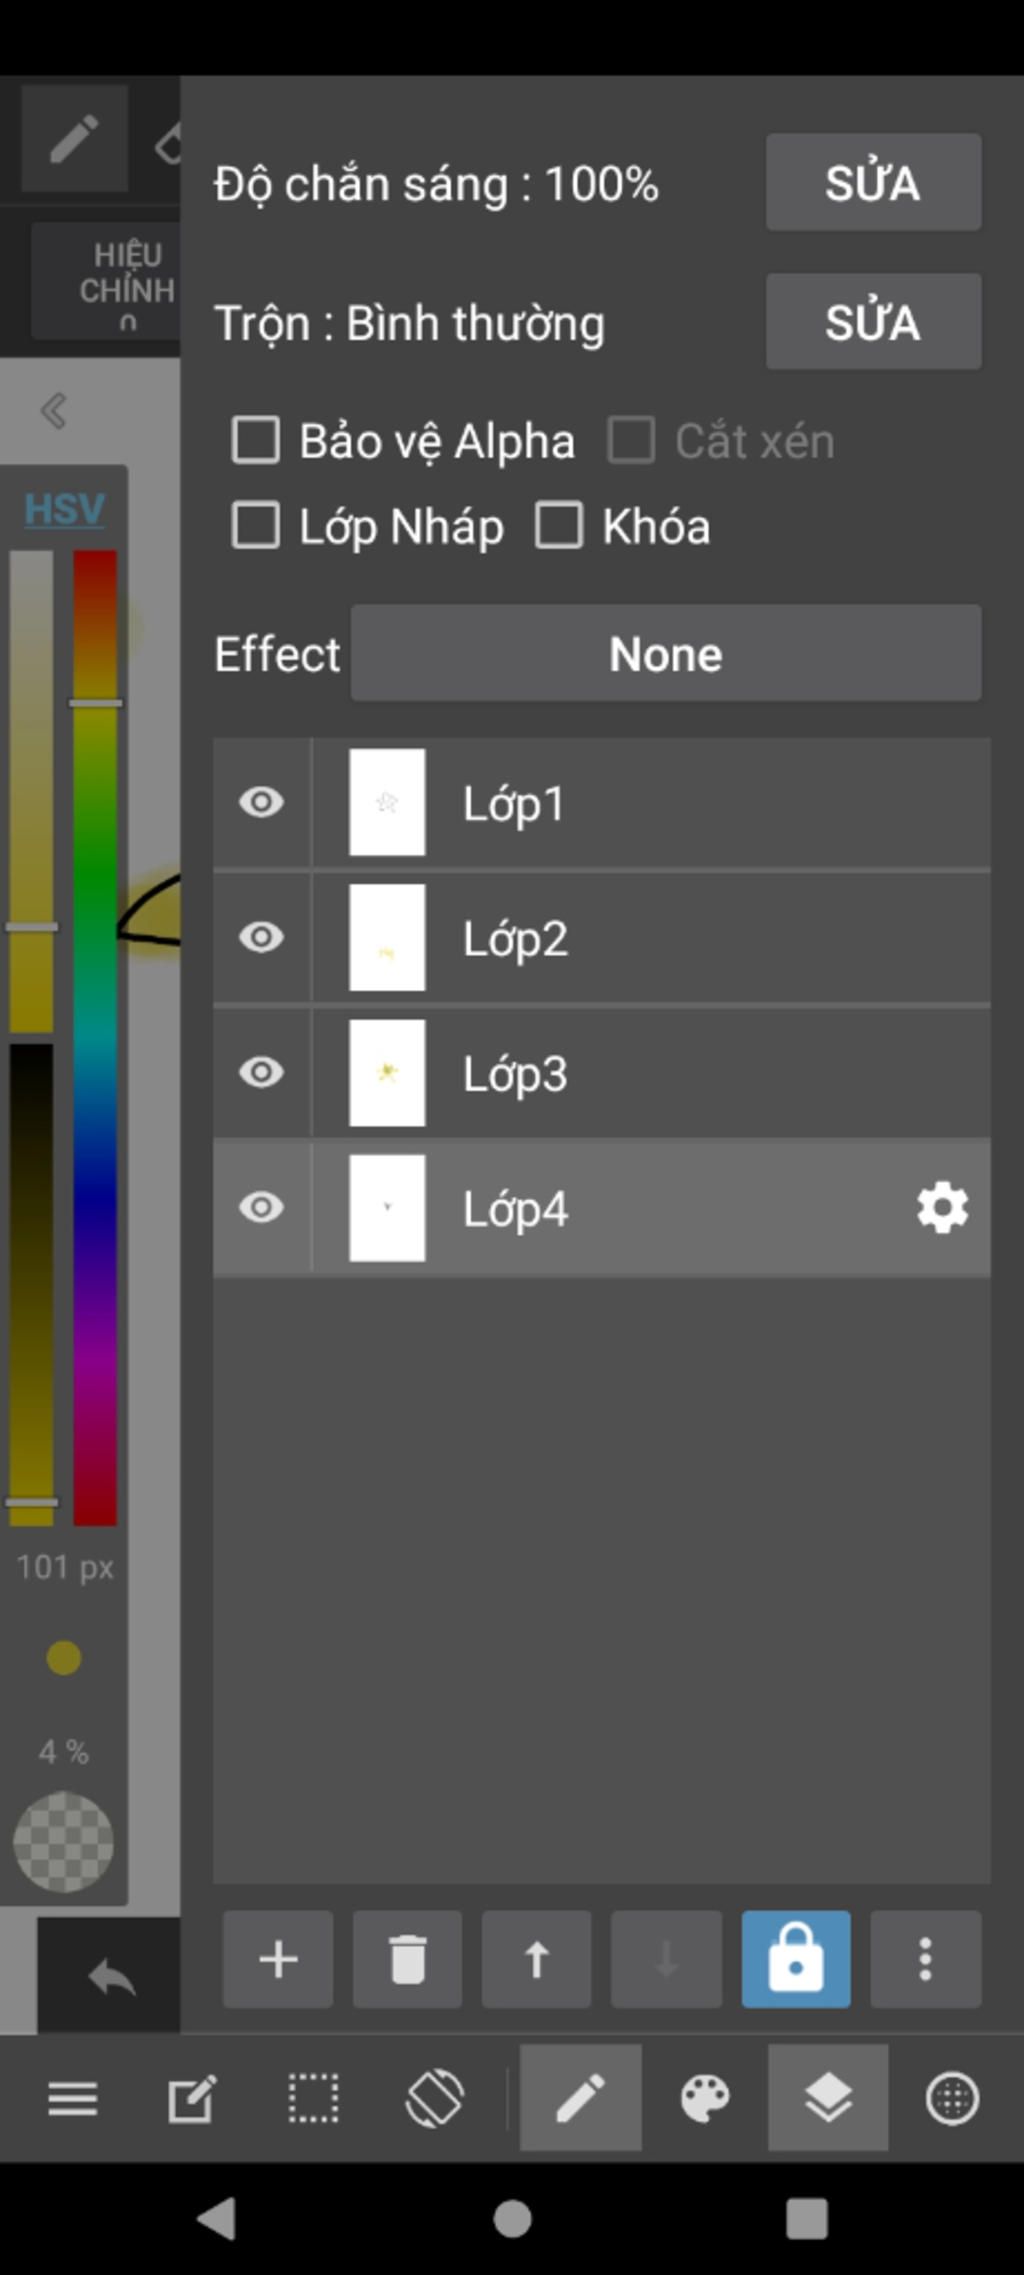Check the Lớp Nháp checkbox
The image size is (1024, 2275).
[255, 525]
